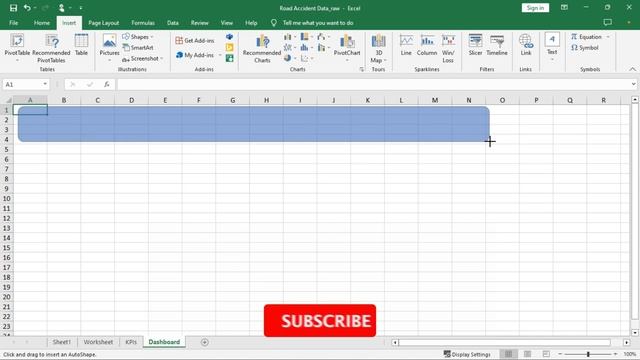Select the entire sheet with the corner button
Screen dimensions: 640x360
7,100
